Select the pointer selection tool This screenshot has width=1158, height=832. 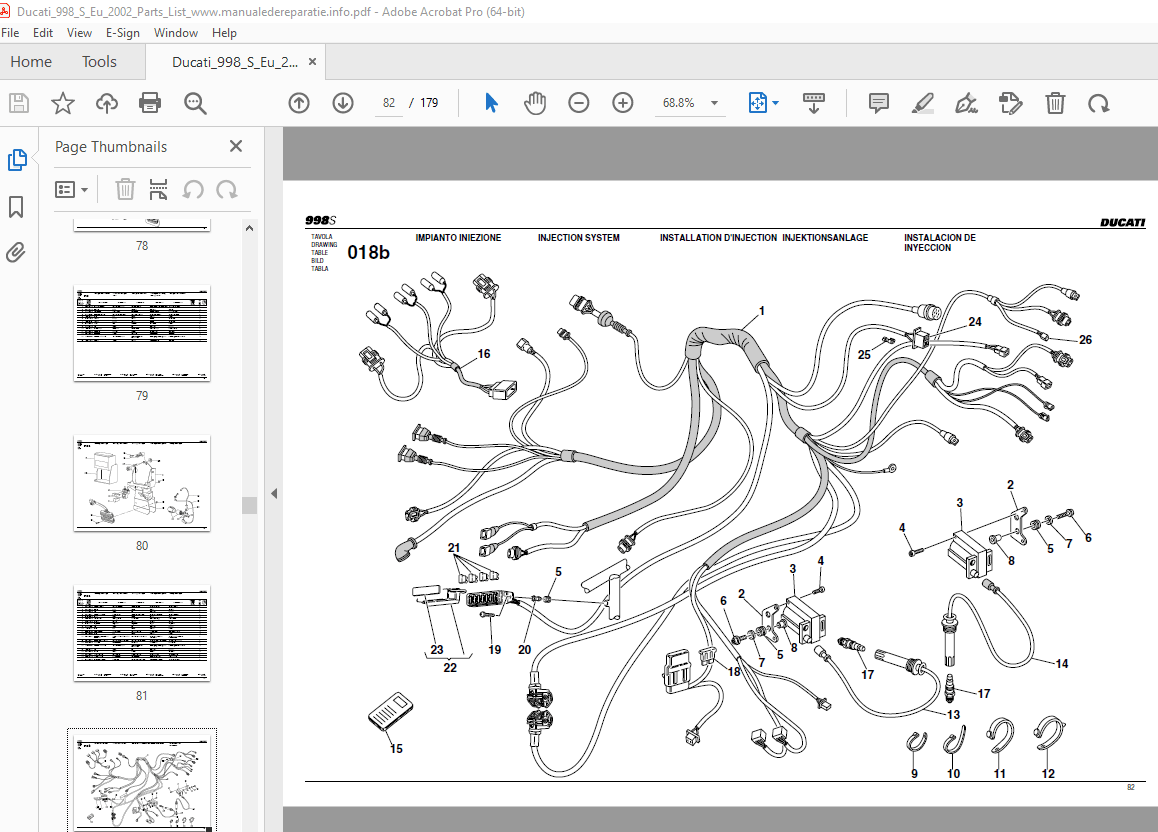point(491,102)
